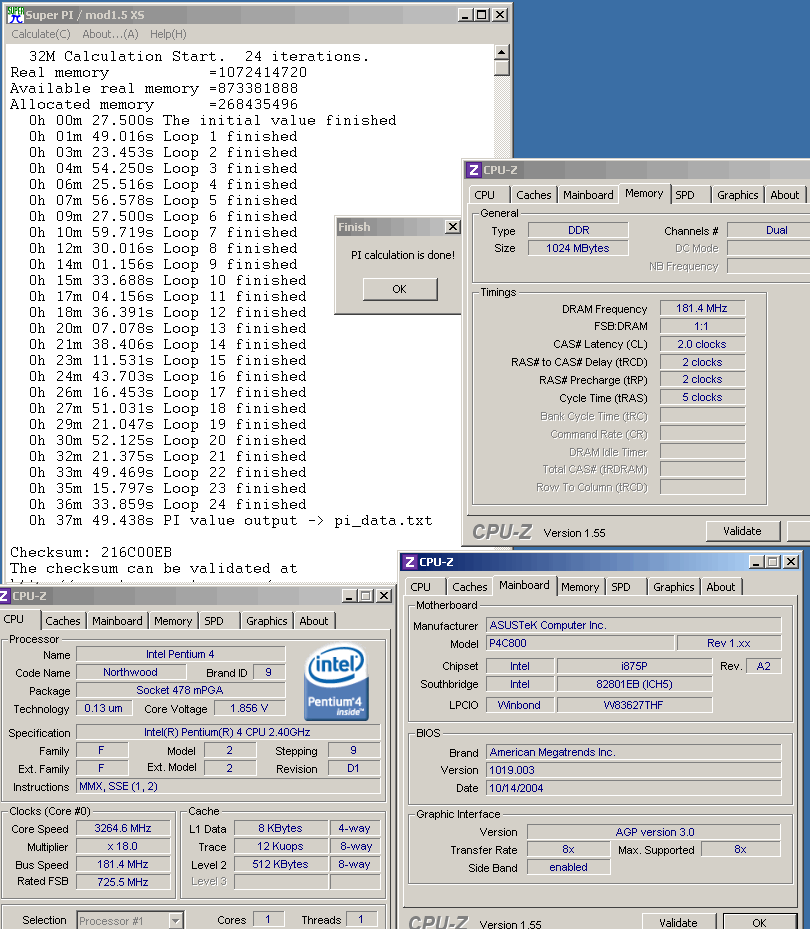Viewport: 810px width, 929px height.
Task: Open About tab in CPU window
Action: [313, 620]
